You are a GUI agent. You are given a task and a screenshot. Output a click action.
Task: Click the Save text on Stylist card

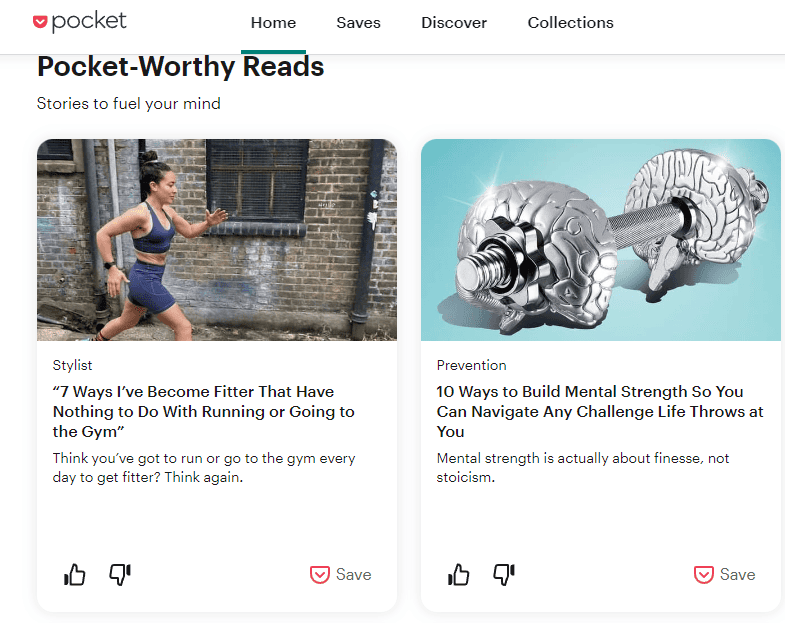tap(353, 574)
